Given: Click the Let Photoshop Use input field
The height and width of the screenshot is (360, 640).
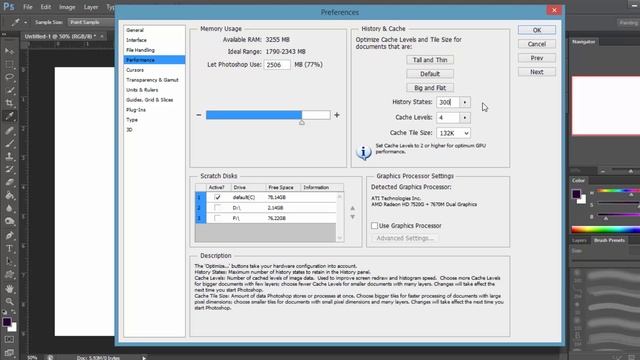Looking at the screenshot, I should point(277,64).
